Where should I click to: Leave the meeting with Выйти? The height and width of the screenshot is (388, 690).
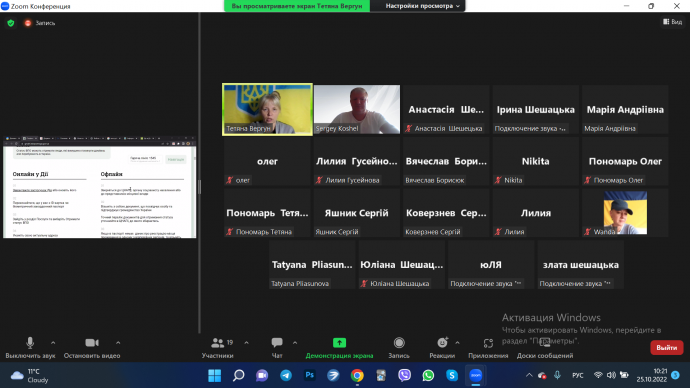tap(667, 348)
